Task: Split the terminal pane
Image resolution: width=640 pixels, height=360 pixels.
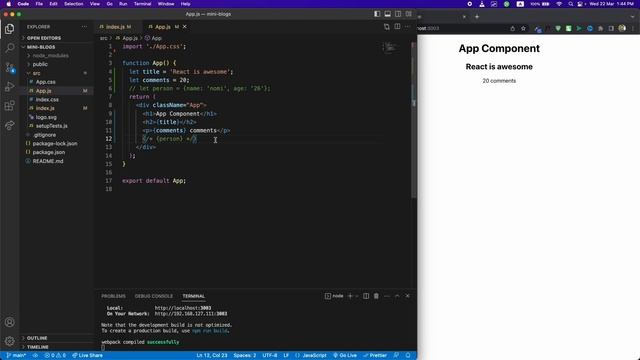Action: [366, 296]
